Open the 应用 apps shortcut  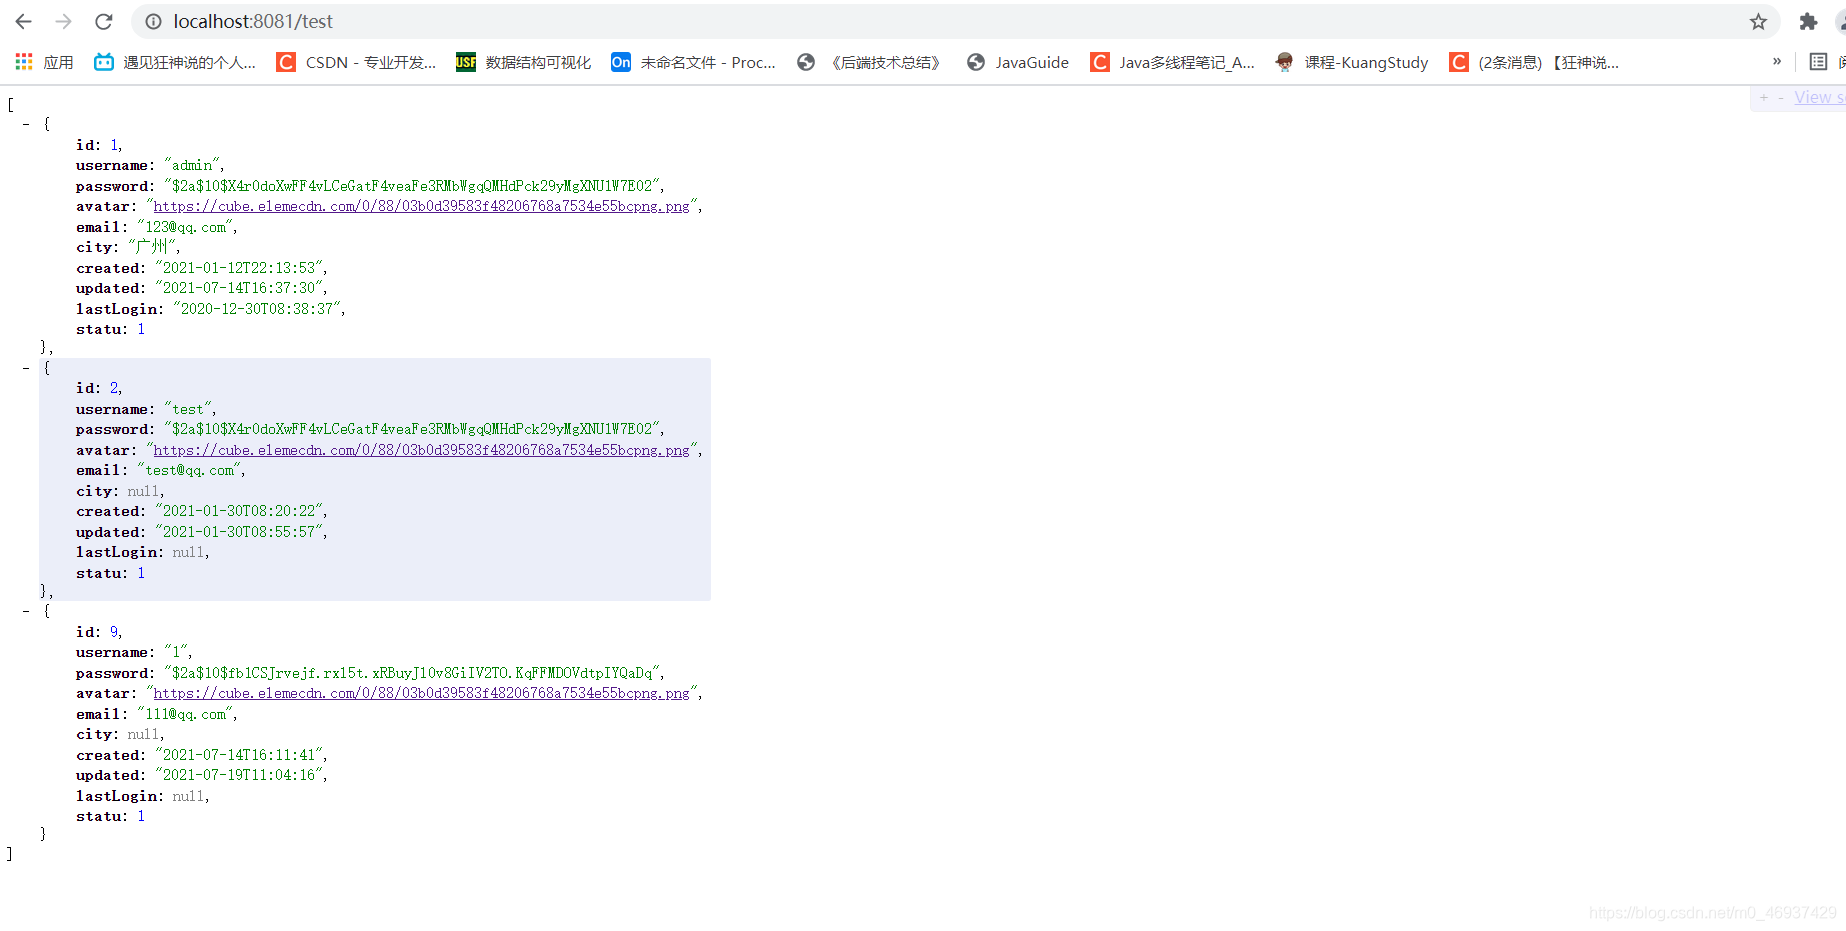[44, 62]
